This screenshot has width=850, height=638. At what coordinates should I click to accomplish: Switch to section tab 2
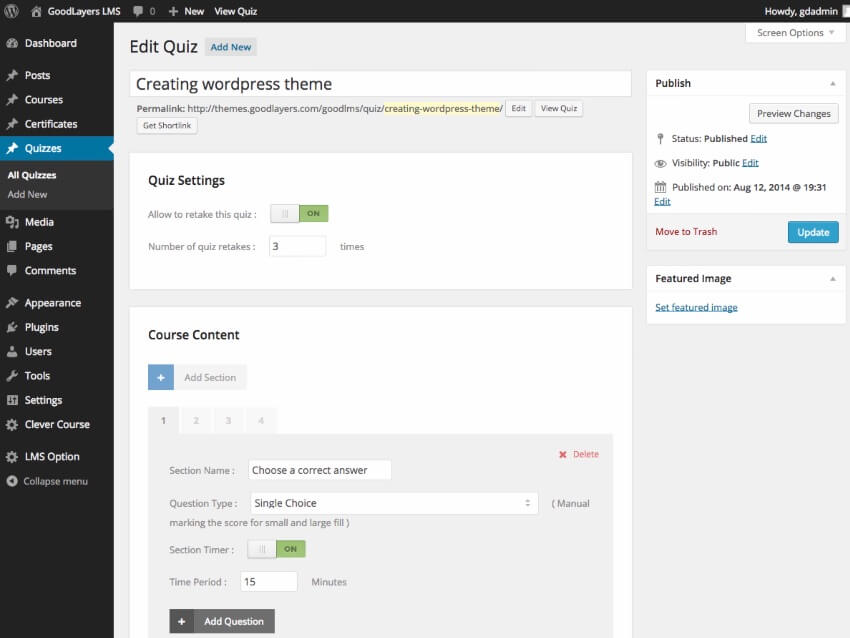click(196, 421)
